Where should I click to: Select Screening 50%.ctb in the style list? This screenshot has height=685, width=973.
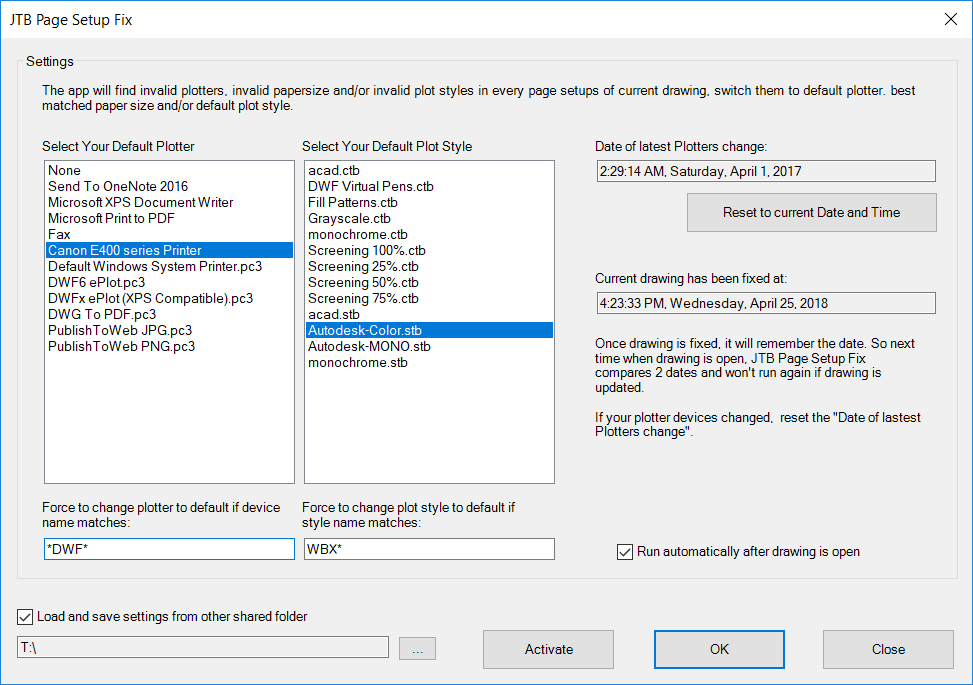coord(366,282)
